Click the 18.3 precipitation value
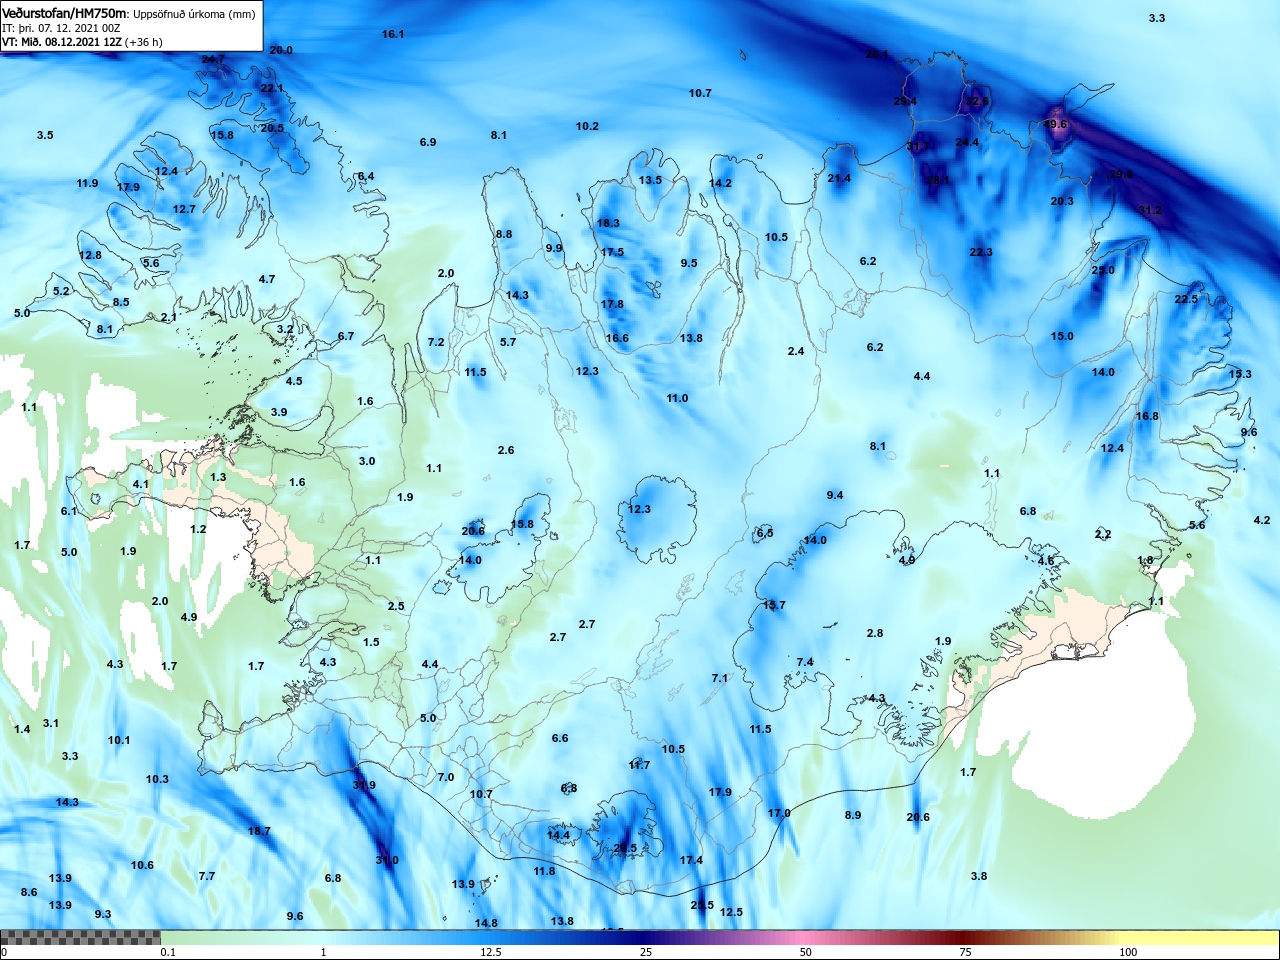 (x=608, y=224)
